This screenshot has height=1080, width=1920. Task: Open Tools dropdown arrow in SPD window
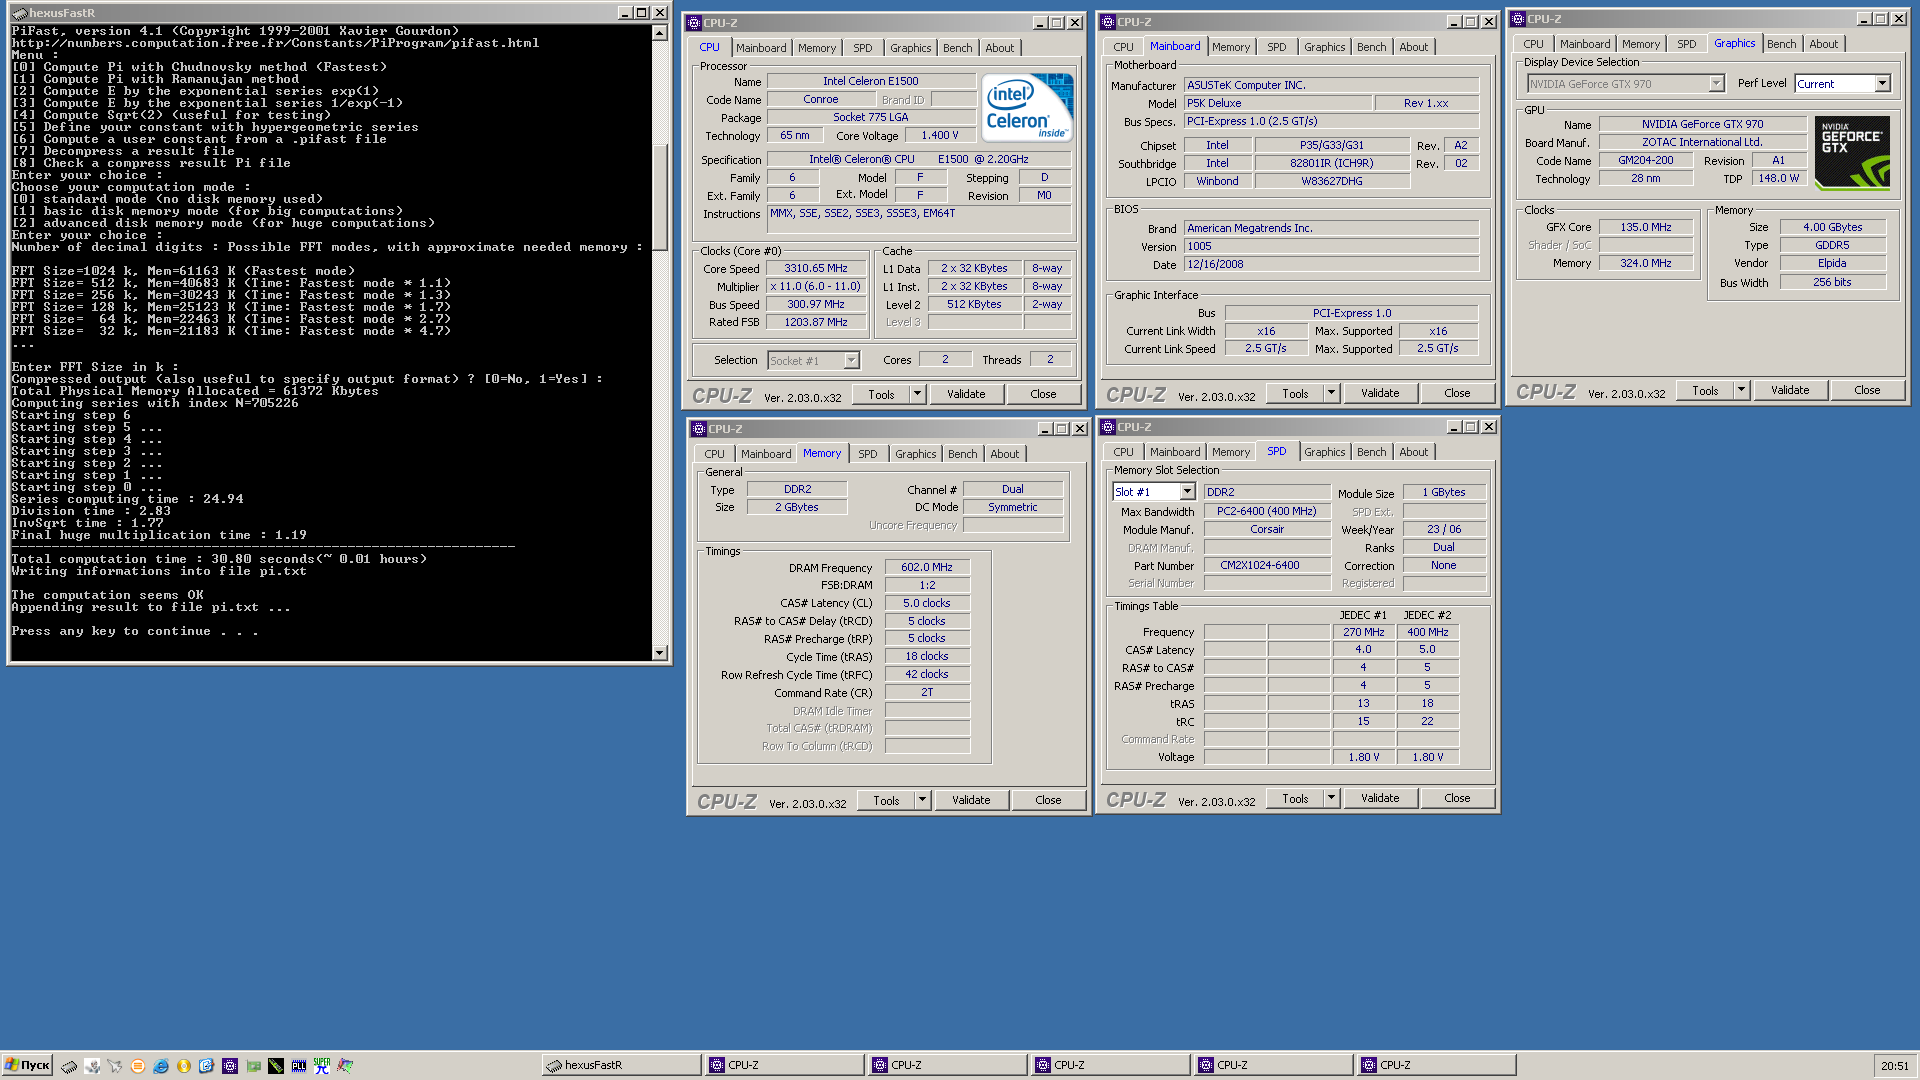point(1331,798)
